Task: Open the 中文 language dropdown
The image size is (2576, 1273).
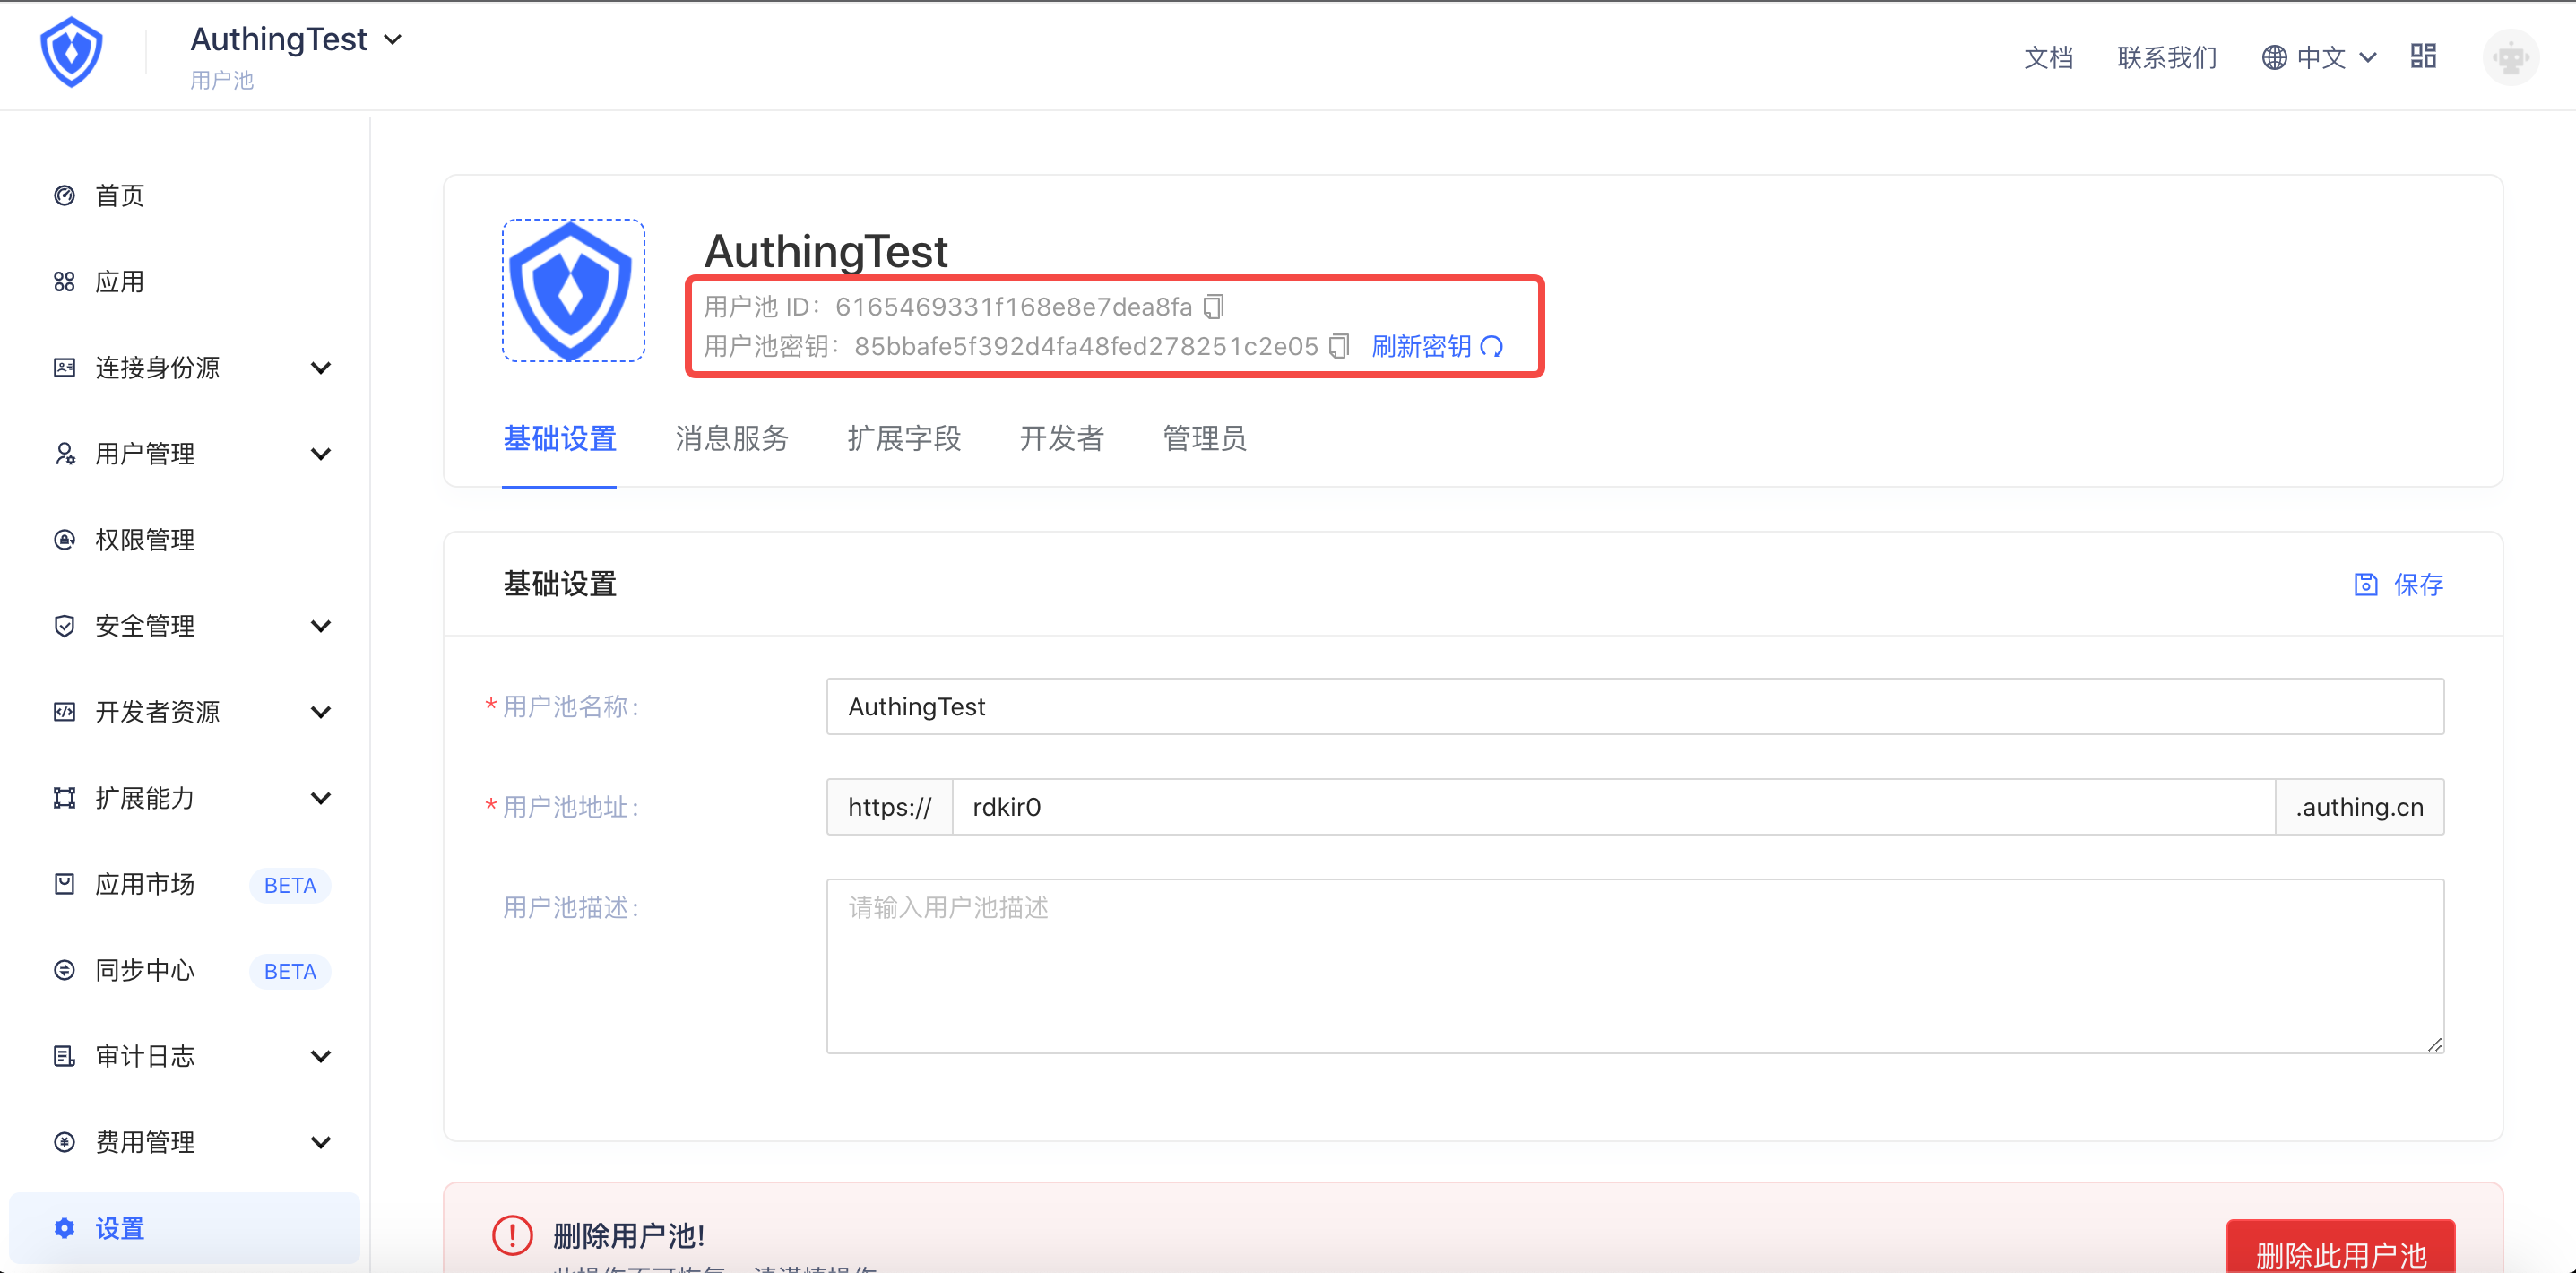Action: 2319,57
